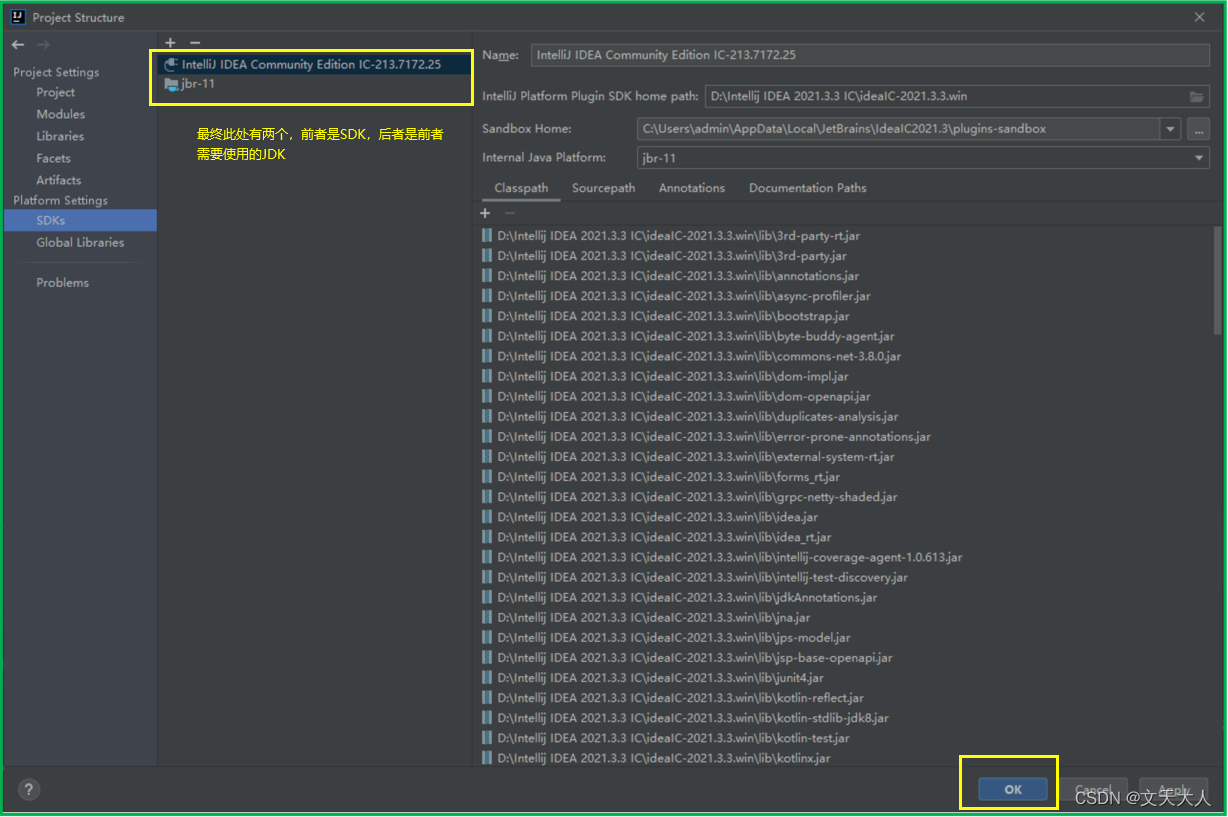The height and width of the screenshot is (817, 1228).
Task: Click the folder icon on Plugin SDK home path
Action: coord(1197,95)
